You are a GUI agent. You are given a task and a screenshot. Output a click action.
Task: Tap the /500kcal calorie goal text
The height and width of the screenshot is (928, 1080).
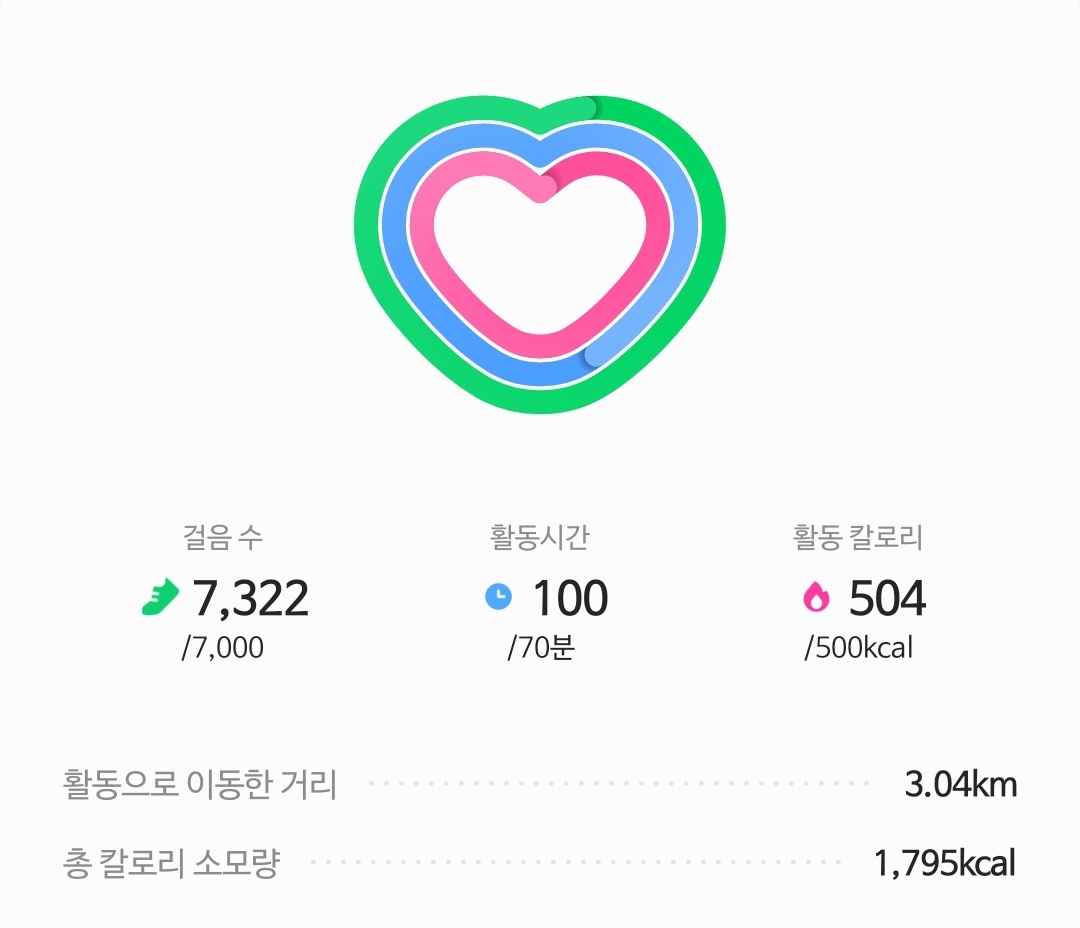click(x=858, y=648)
